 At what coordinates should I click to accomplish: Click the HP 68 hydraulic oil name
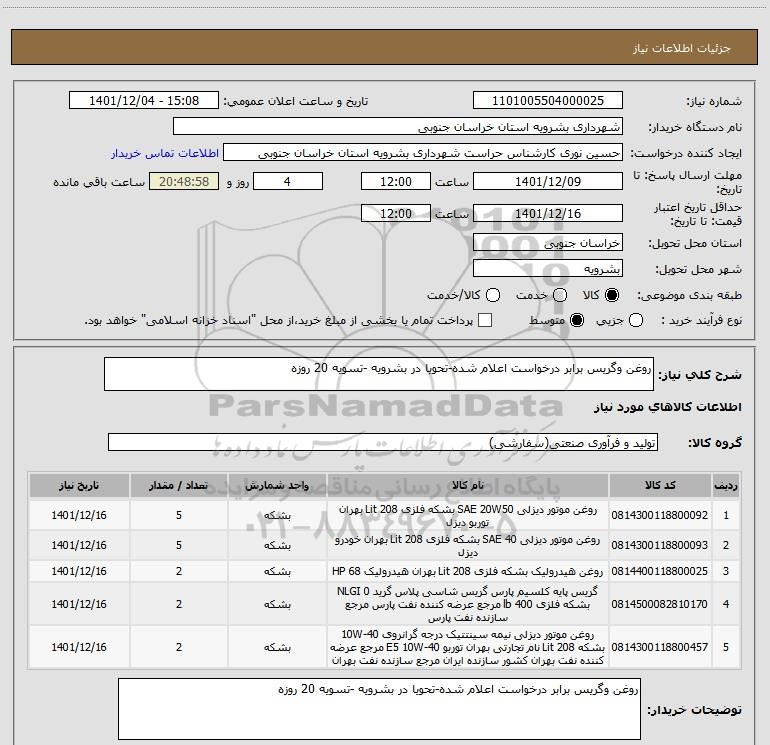[x=468, y=571]
